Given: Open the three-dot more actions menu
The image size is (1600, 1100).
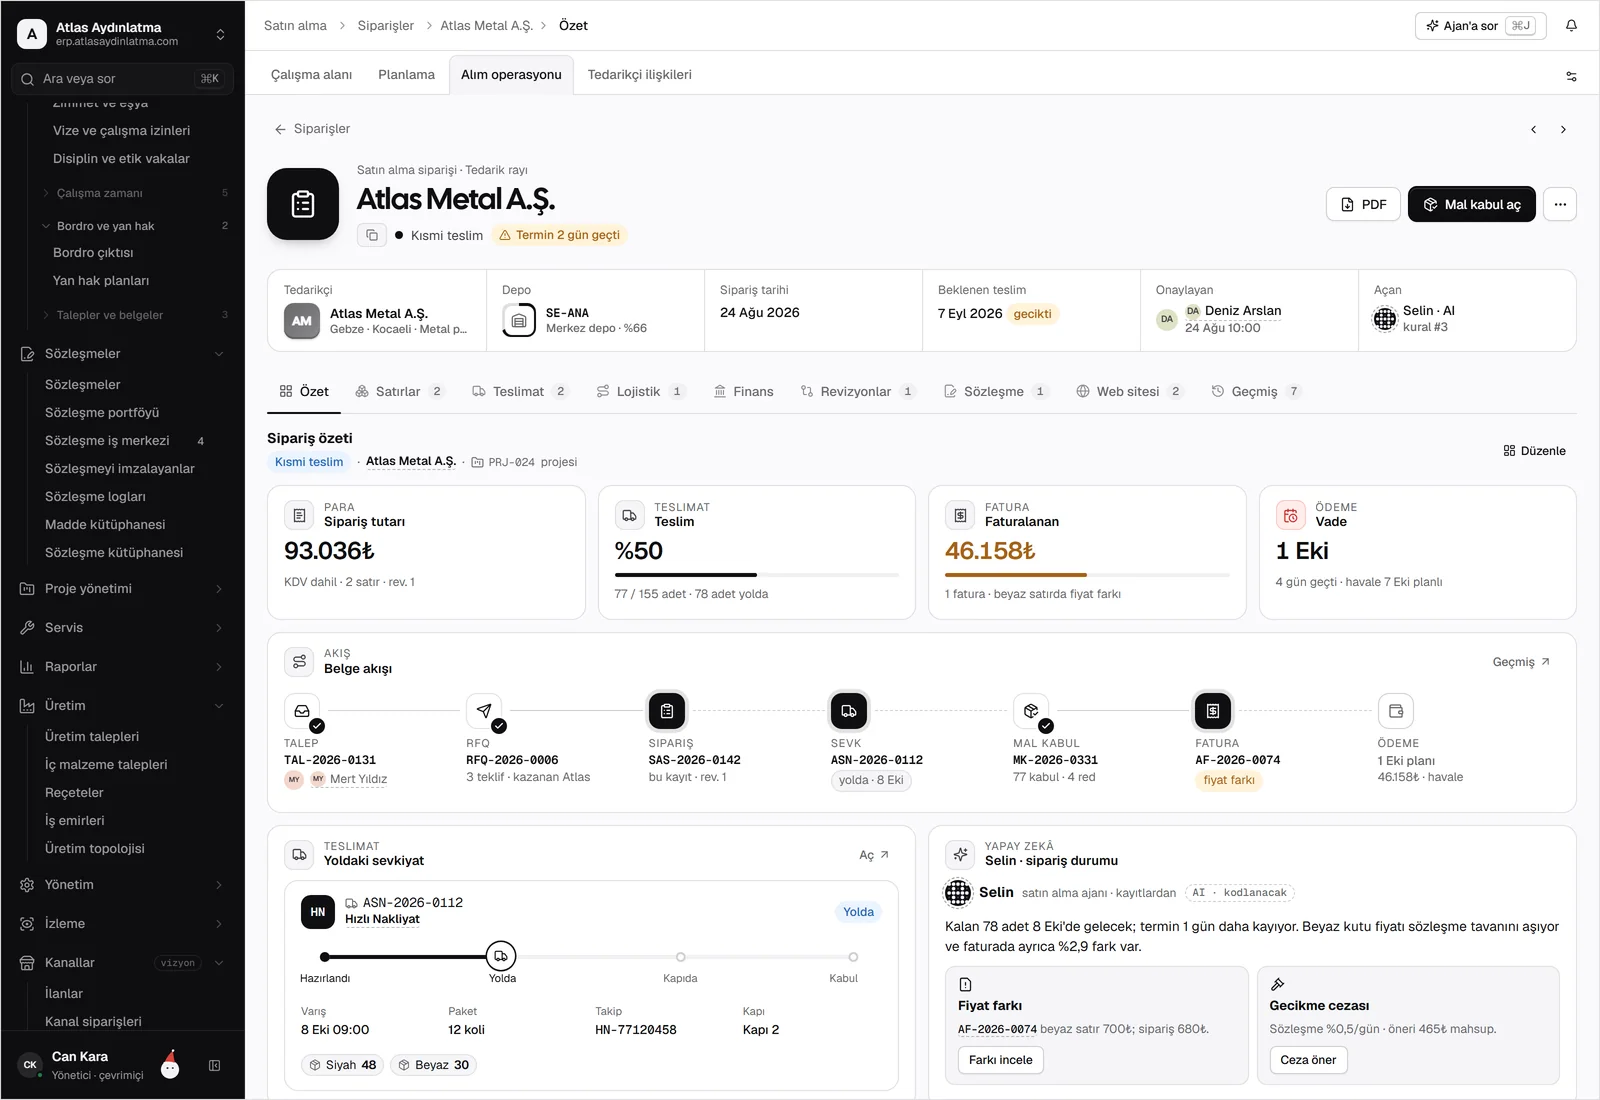Looking at the screenshot, I should (1560, 204).
